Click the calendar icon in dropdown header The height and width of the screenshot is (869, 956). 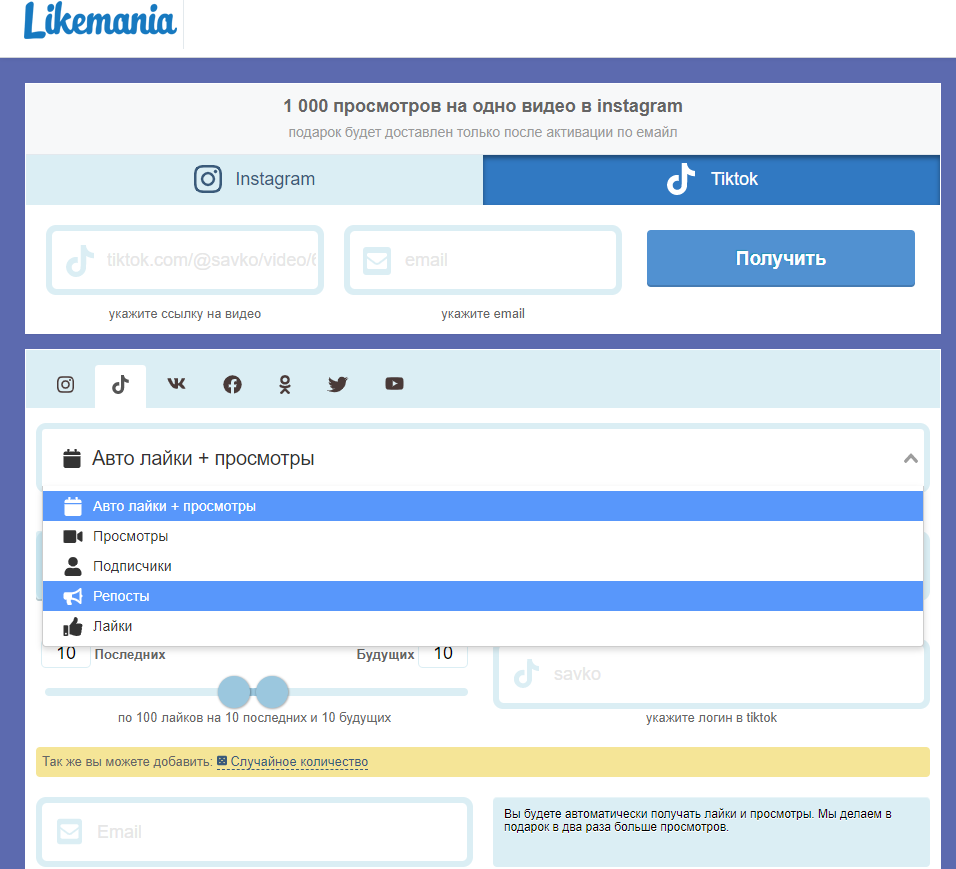[x=72, y=458]
